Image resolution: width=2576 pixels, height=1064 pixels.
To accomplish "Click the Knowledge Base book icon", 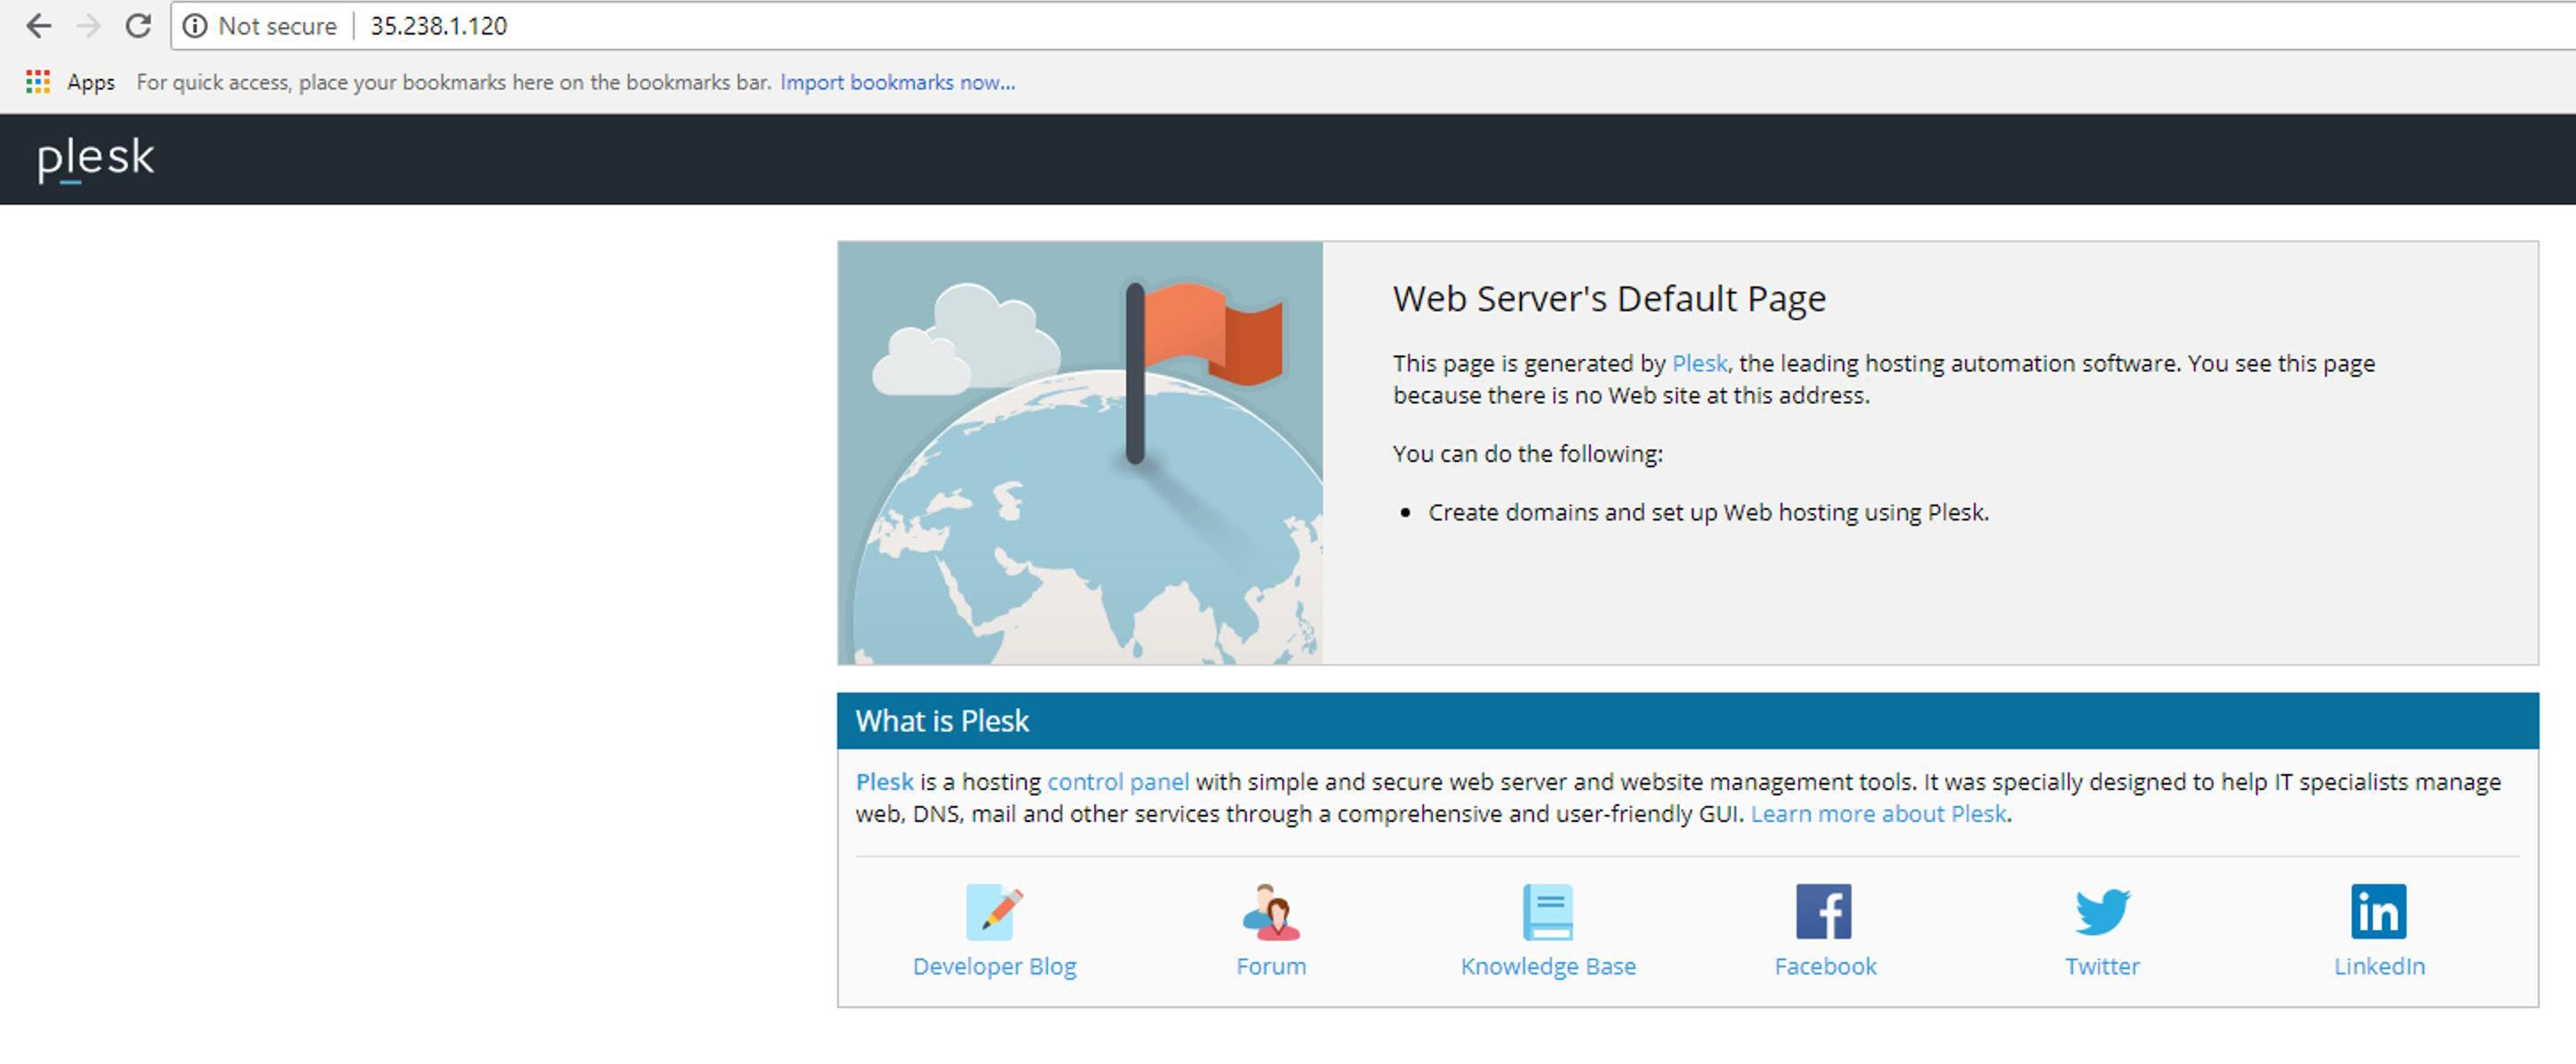I will click(1547, 911).
